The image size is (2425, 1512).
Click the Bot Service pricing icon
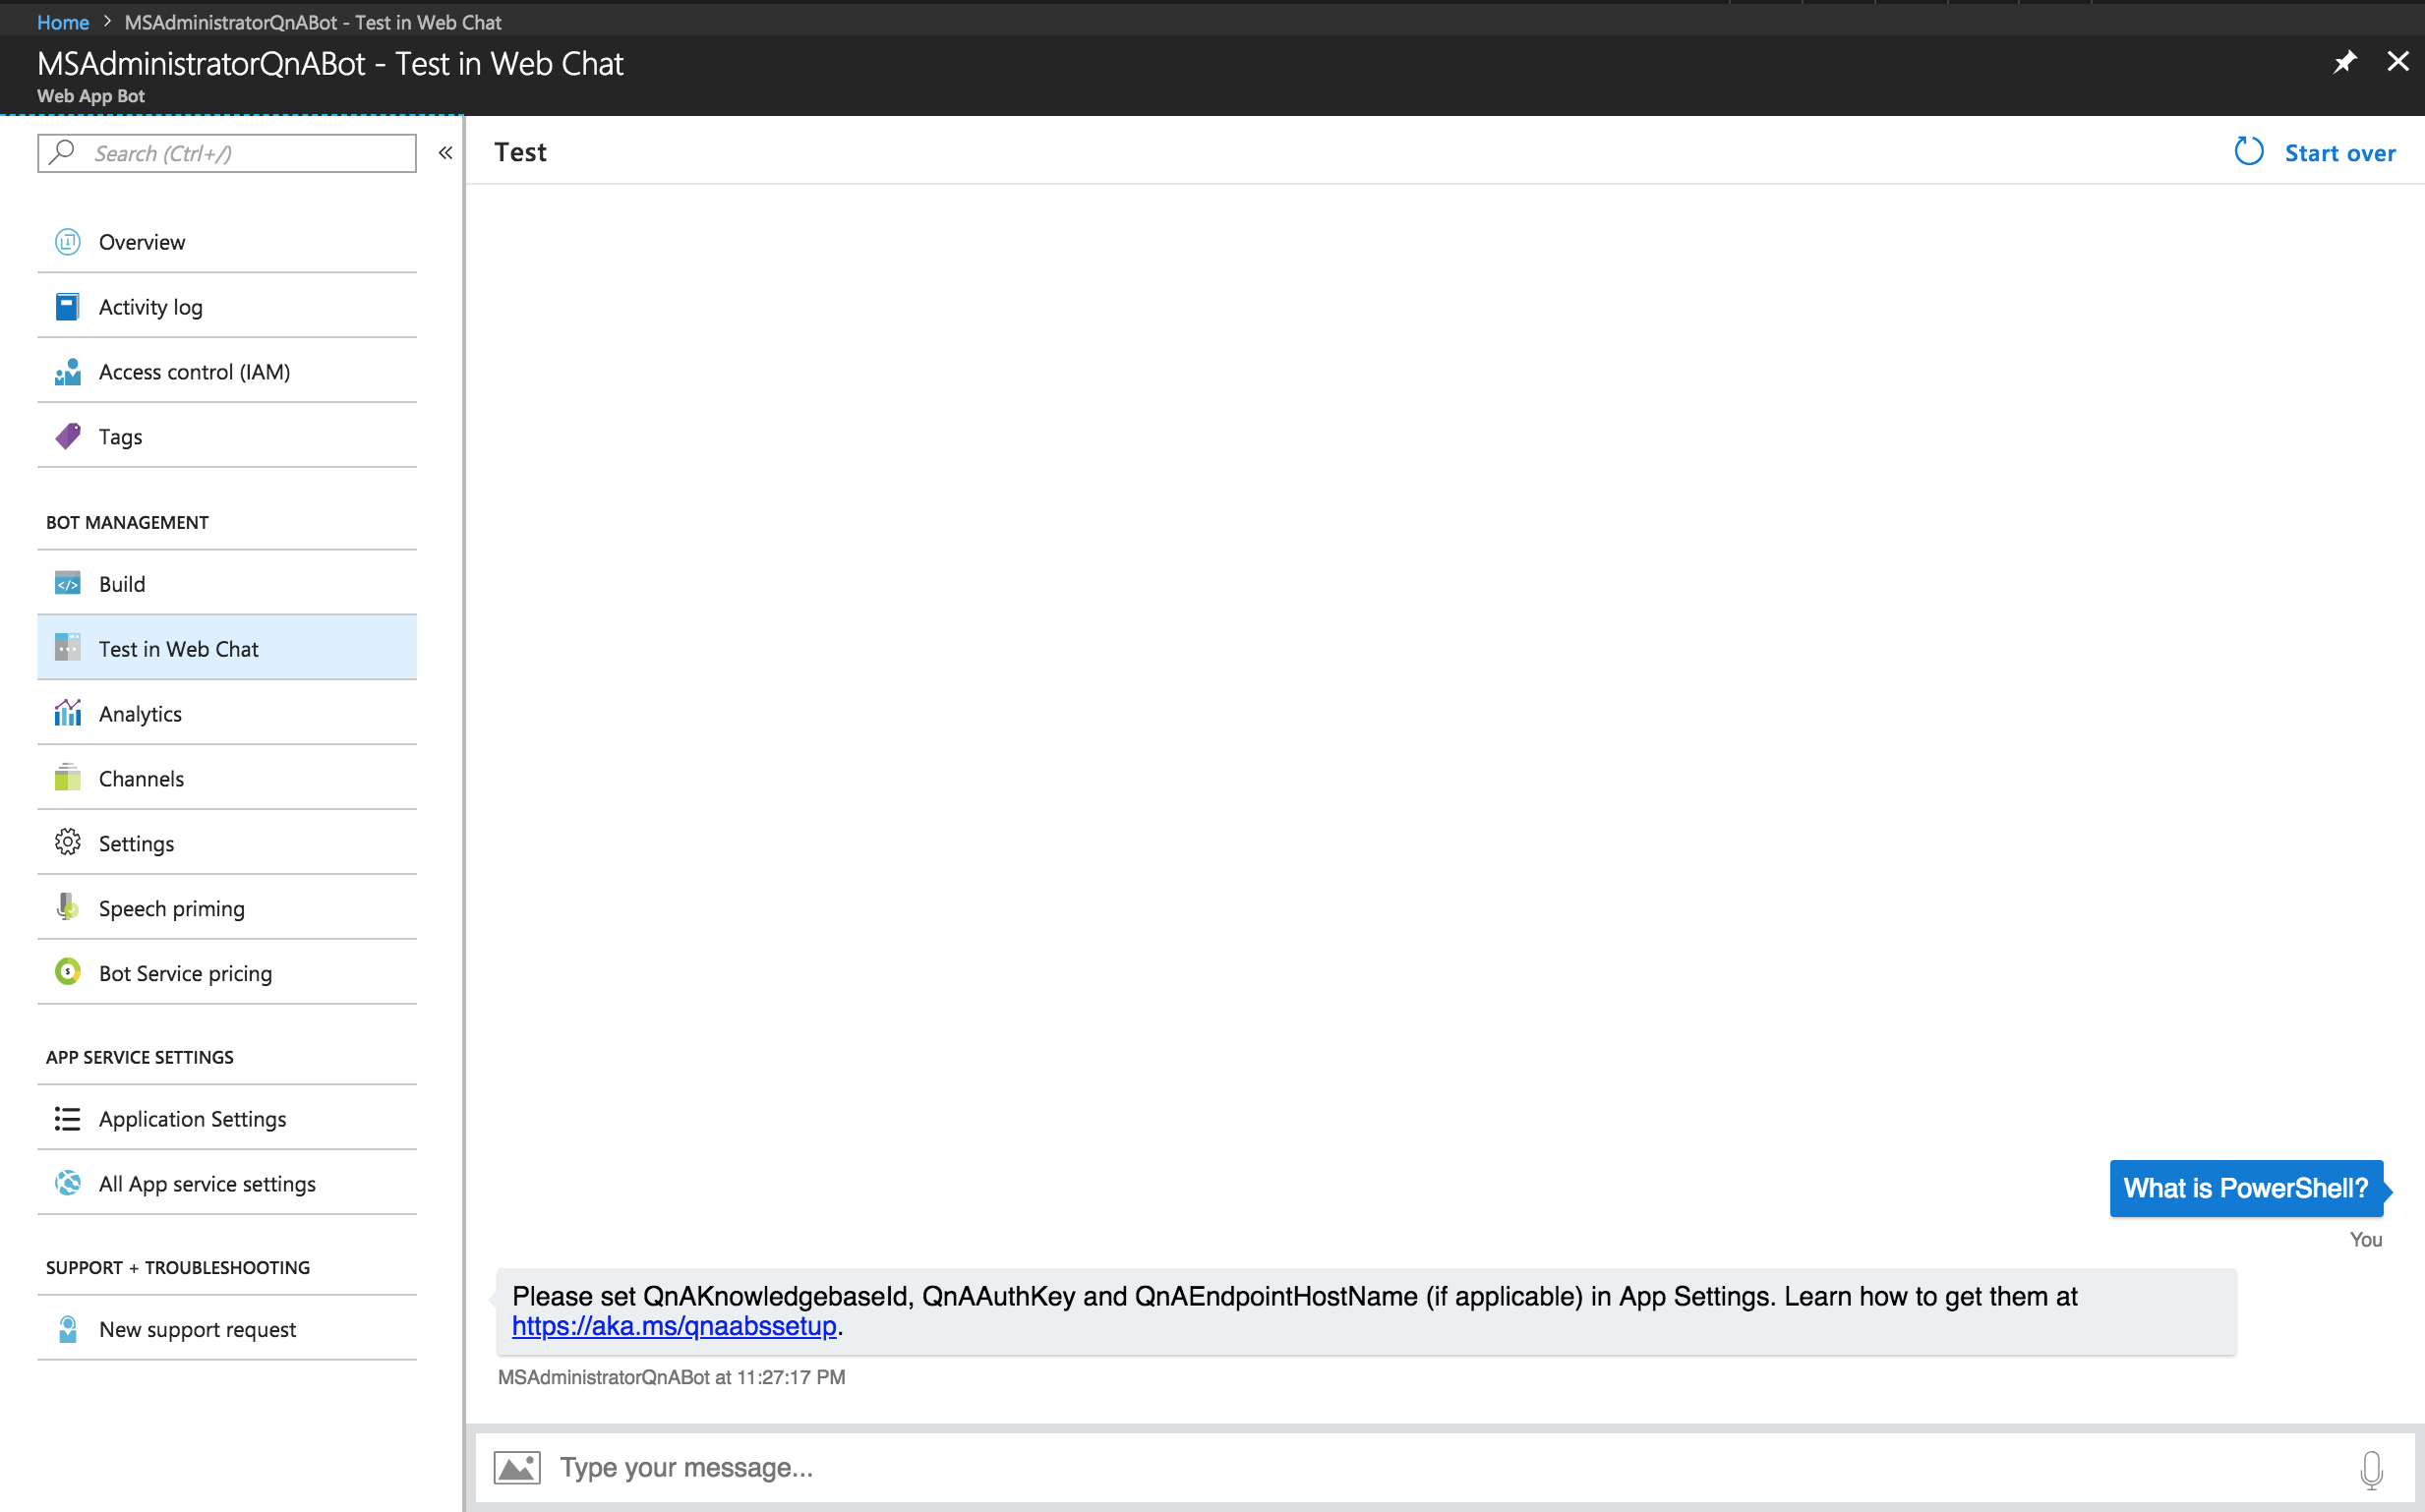67,972
